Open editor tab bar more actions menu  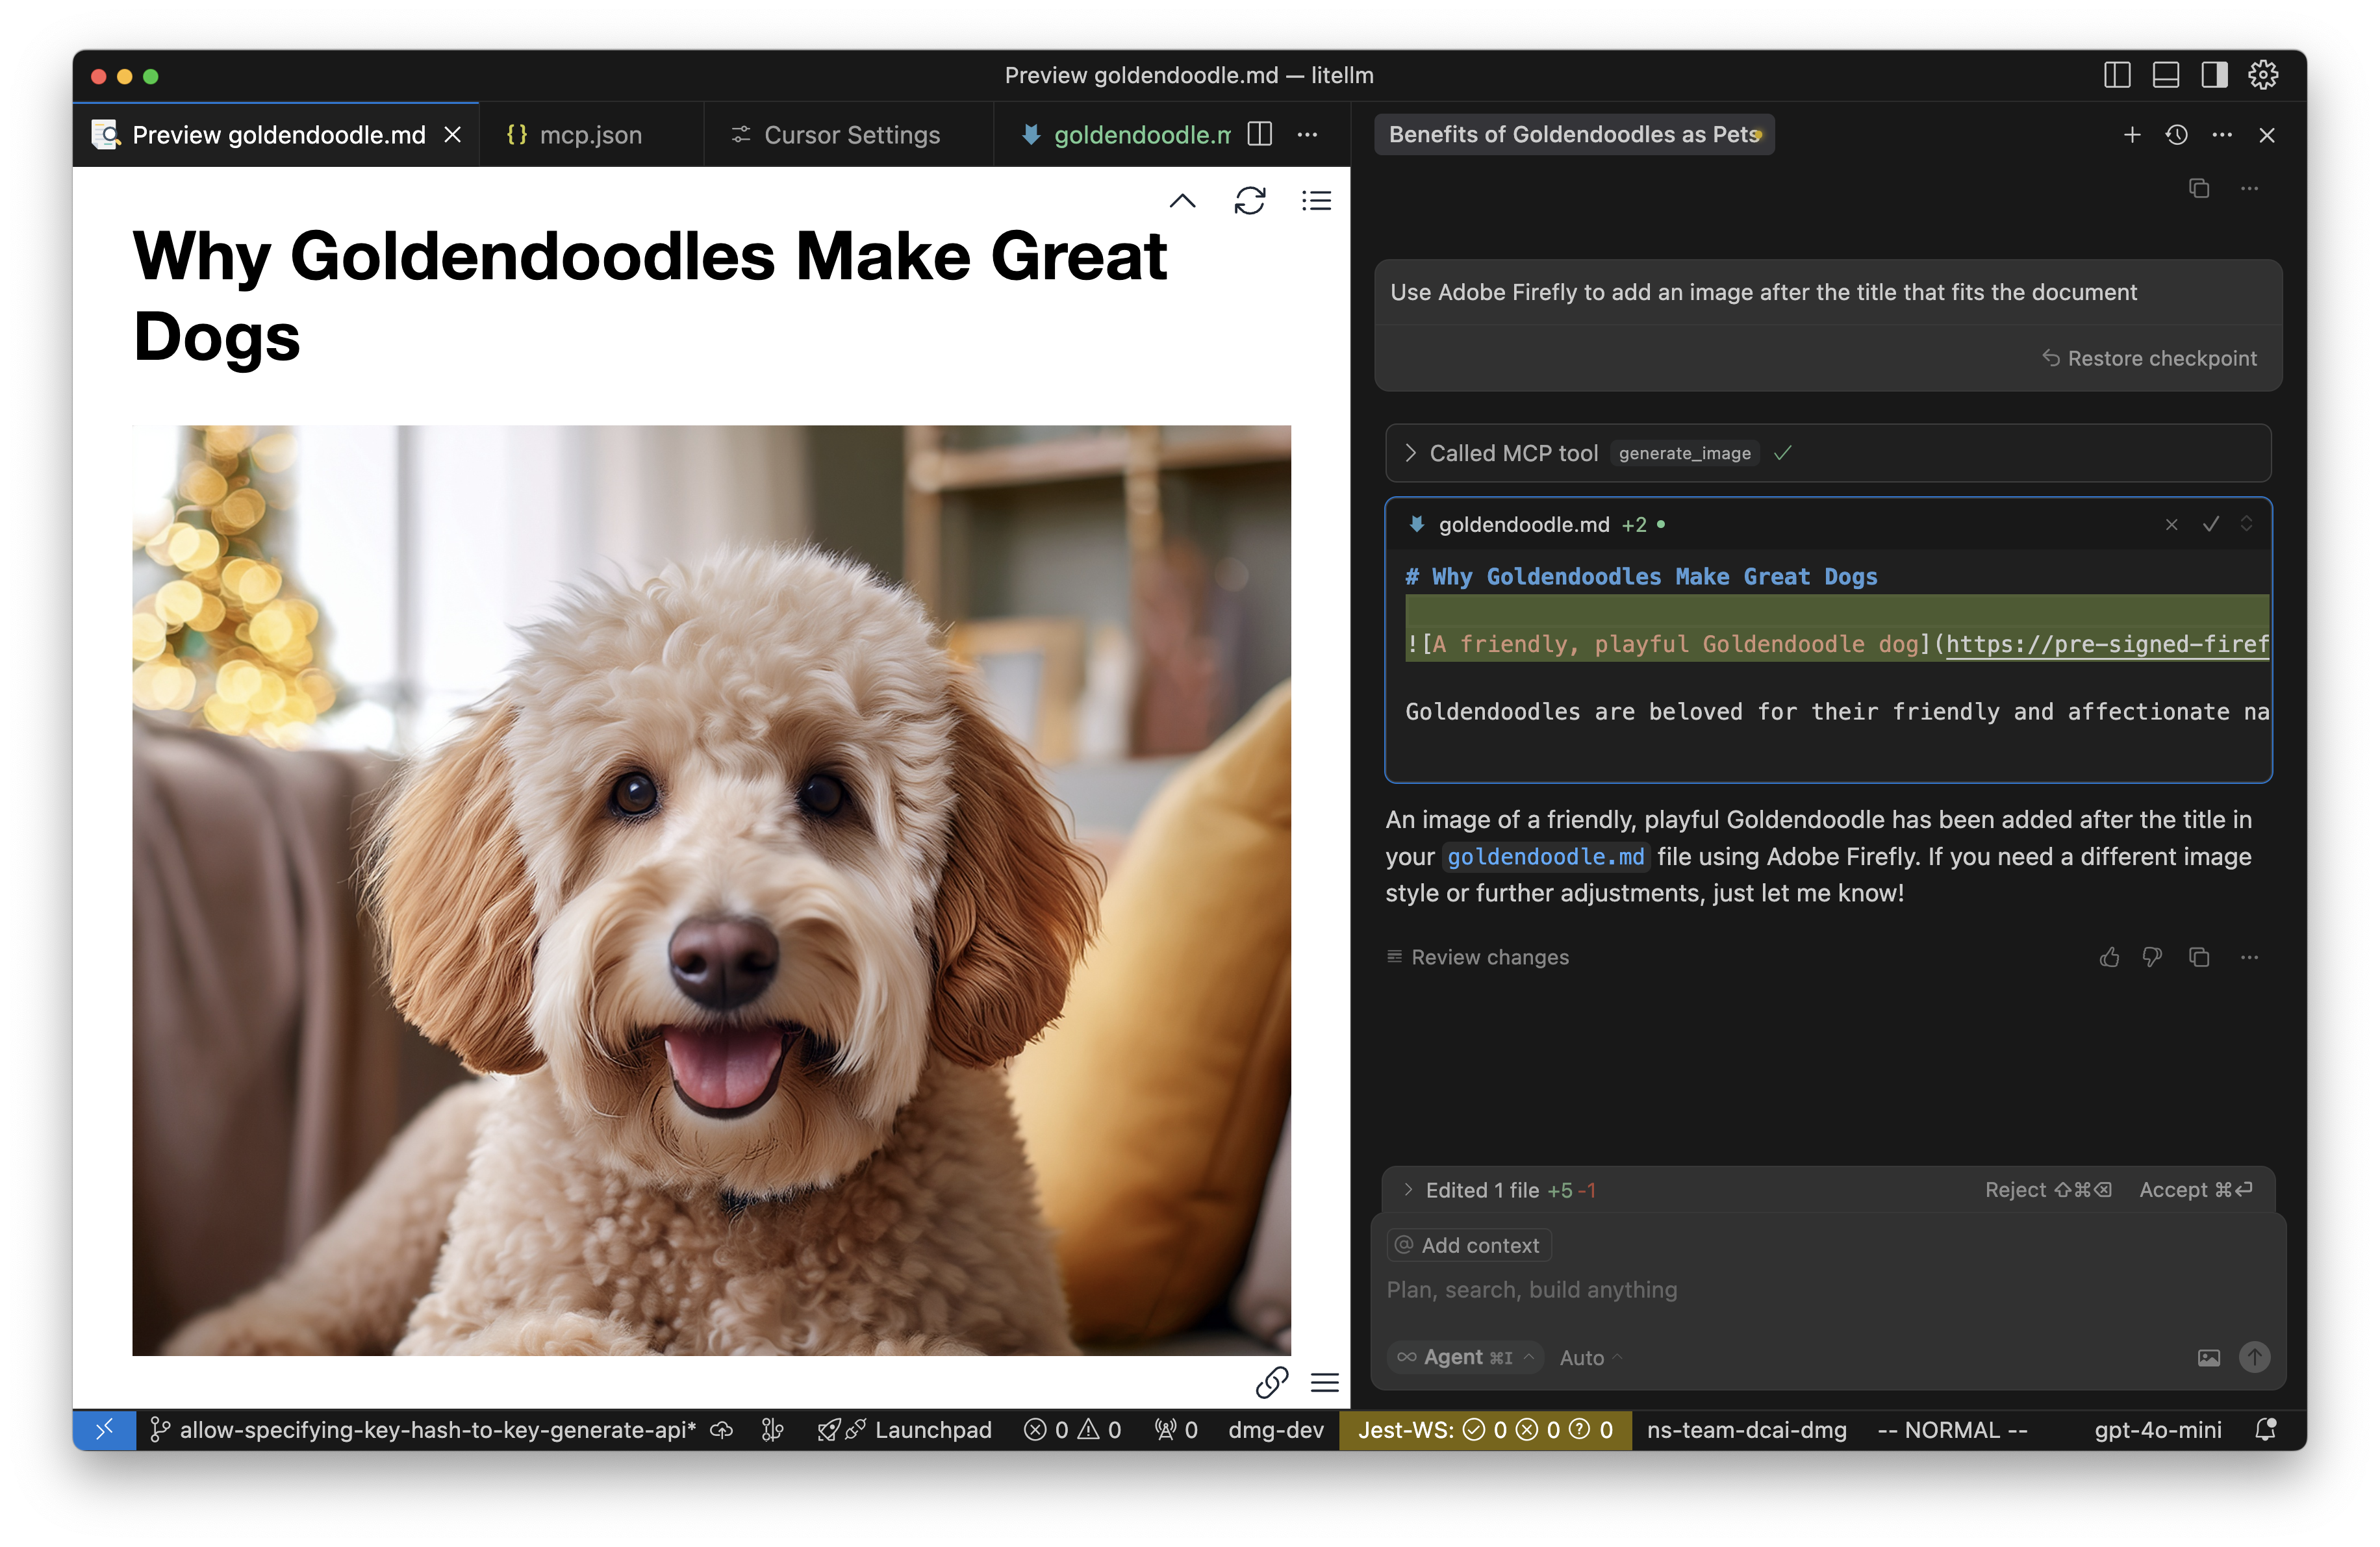tap(1307, 134)
